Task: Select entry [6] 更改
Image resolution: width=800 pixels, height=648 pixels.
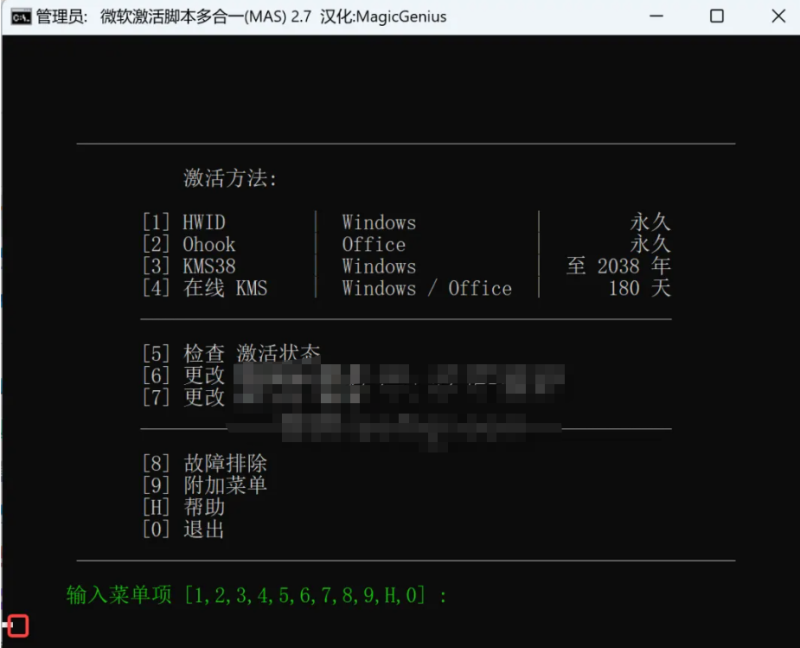Action: (184, 376)
